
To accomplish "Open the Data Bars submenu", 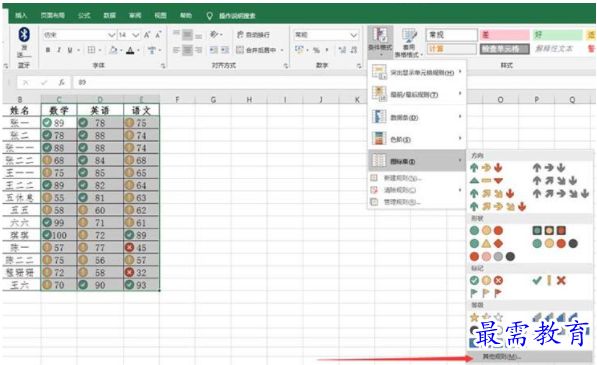I will pyautogui.click(x=417, y=117).
